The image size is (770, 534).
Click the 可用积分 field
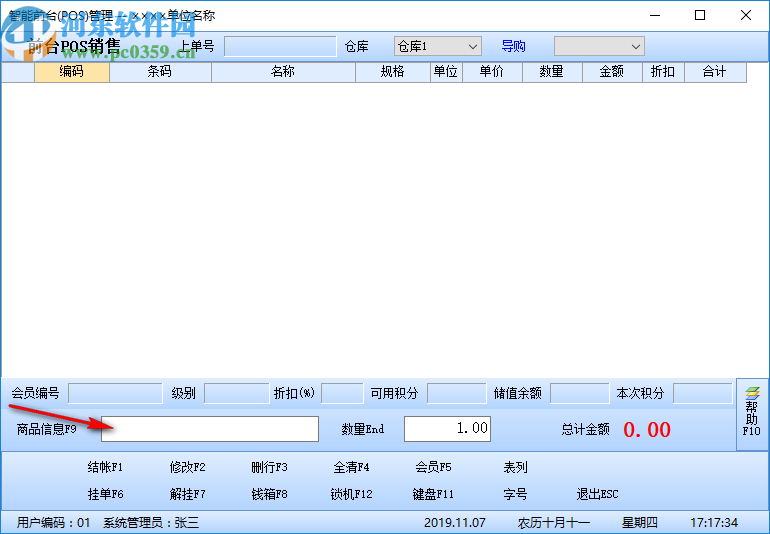[x=457, y=393]
